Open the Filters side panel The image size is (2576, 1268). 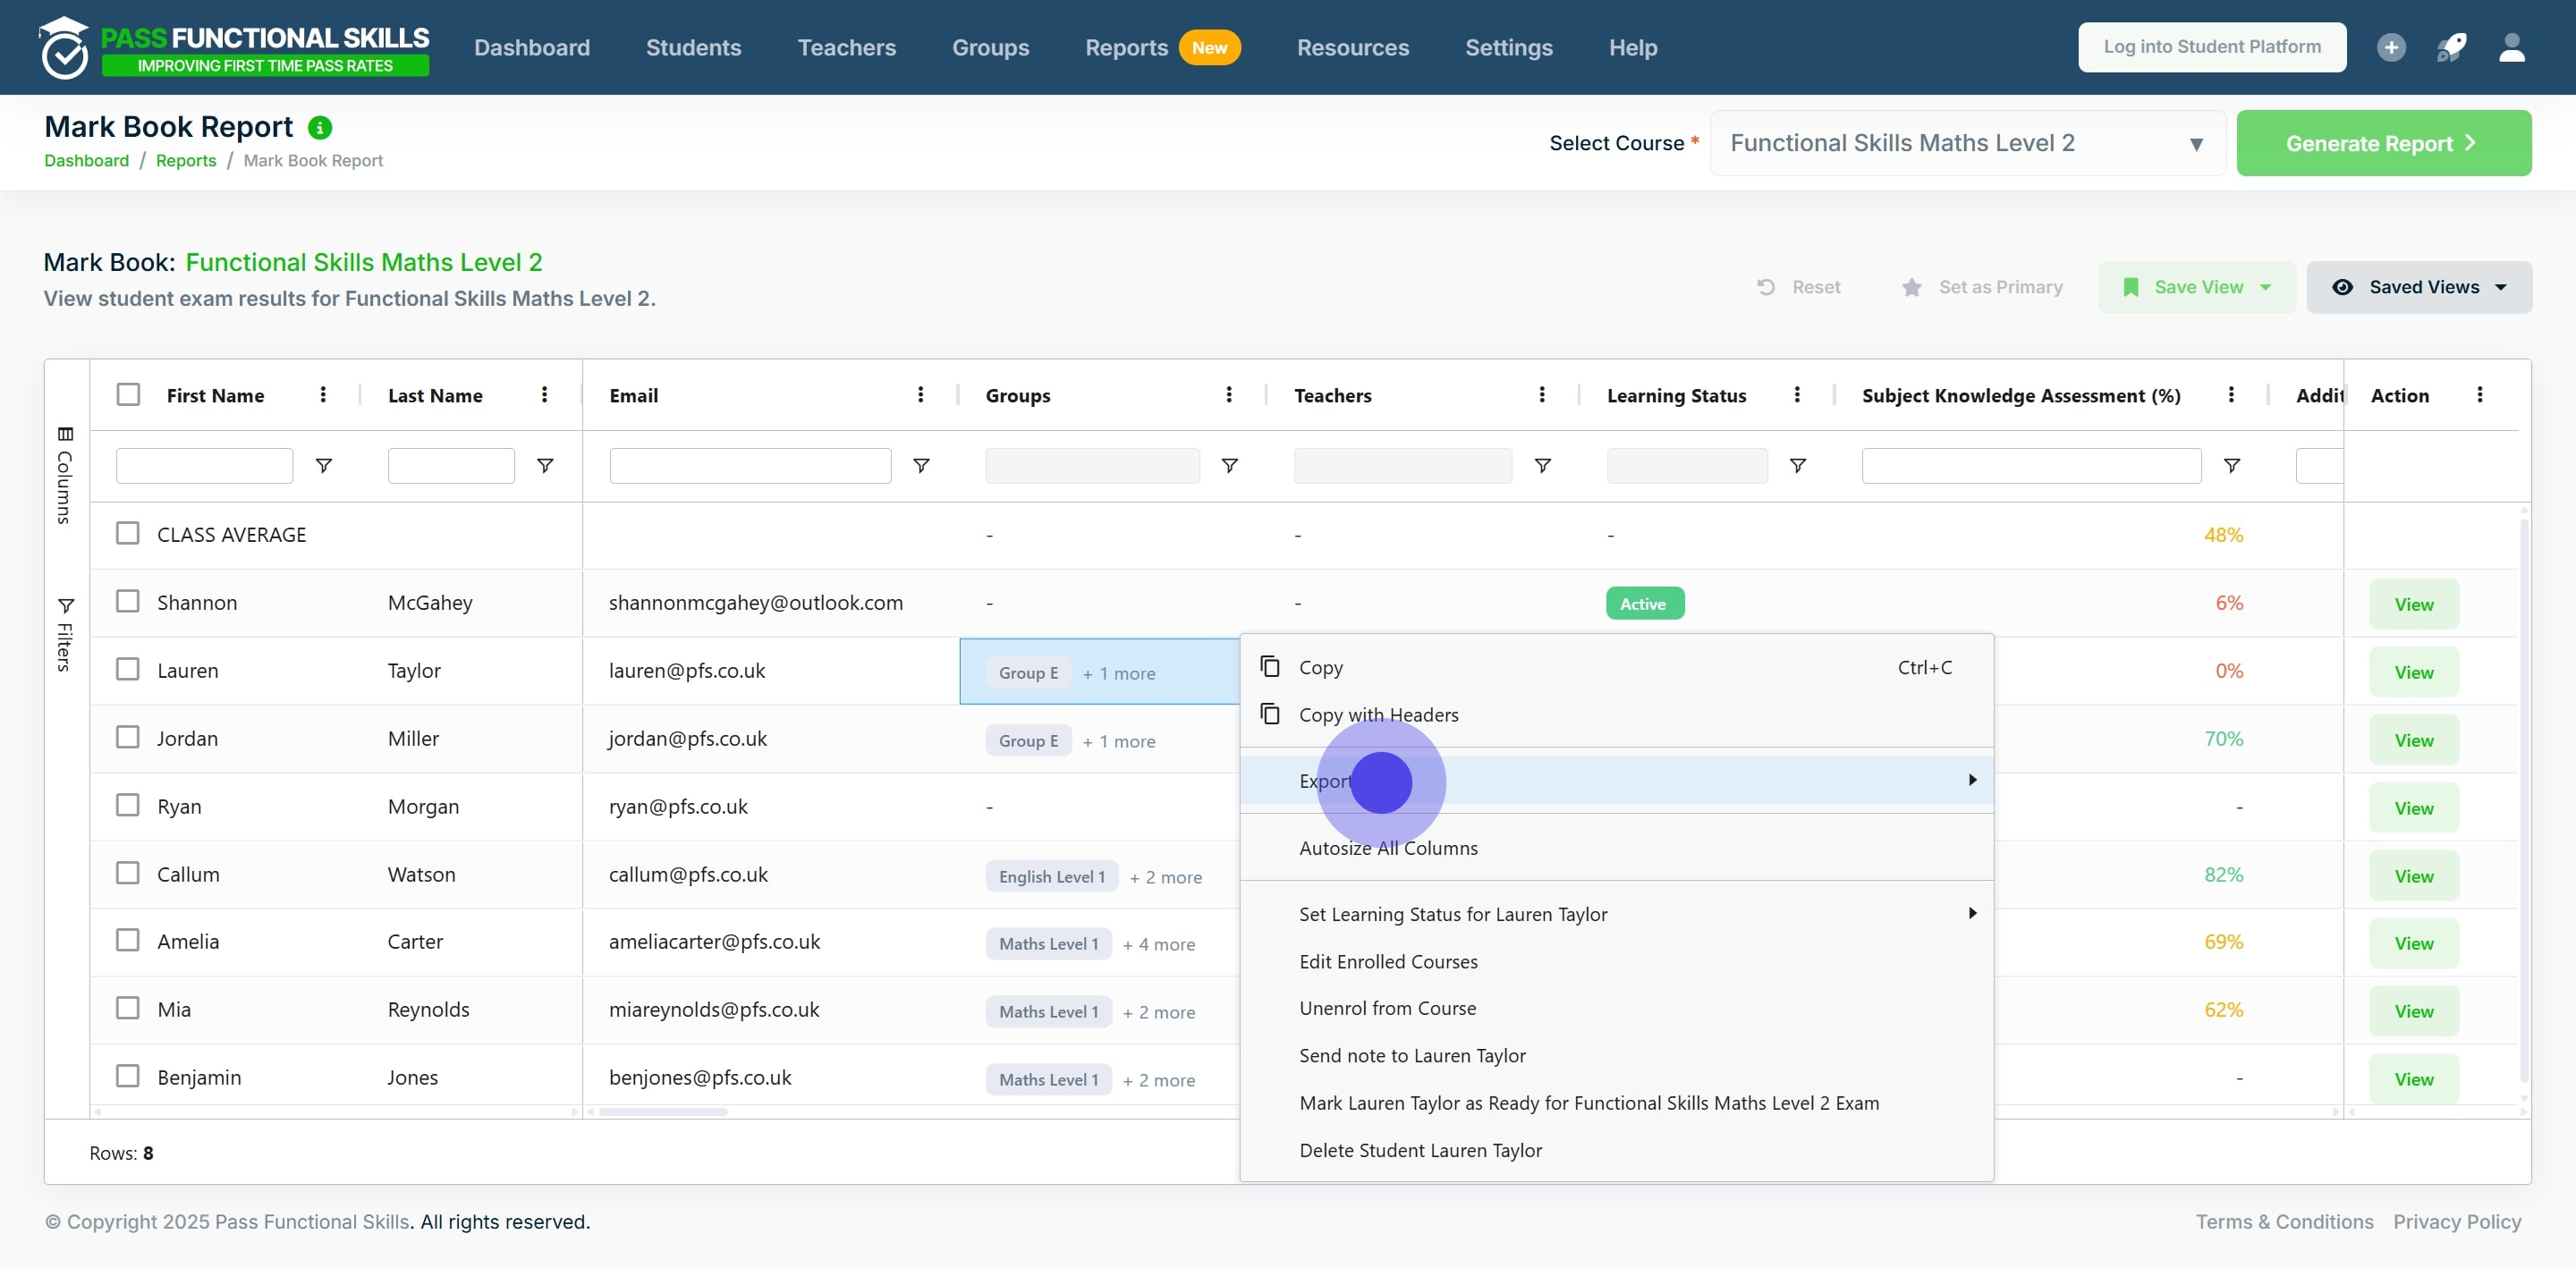(65, 634)
